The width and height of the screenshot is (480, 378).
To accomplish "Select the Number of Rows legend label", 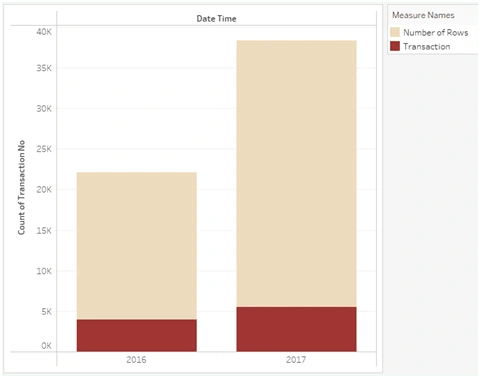I will [436, 32].
